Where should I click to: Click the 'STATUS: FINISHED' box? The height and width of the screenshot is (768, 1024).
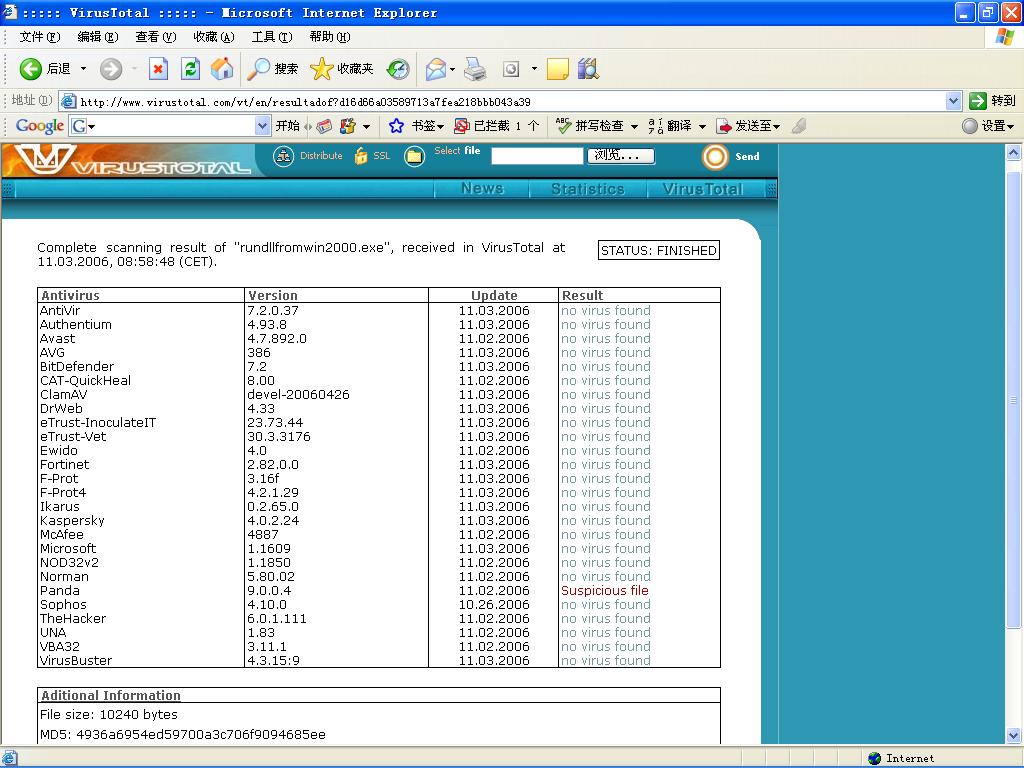point(659,250)
